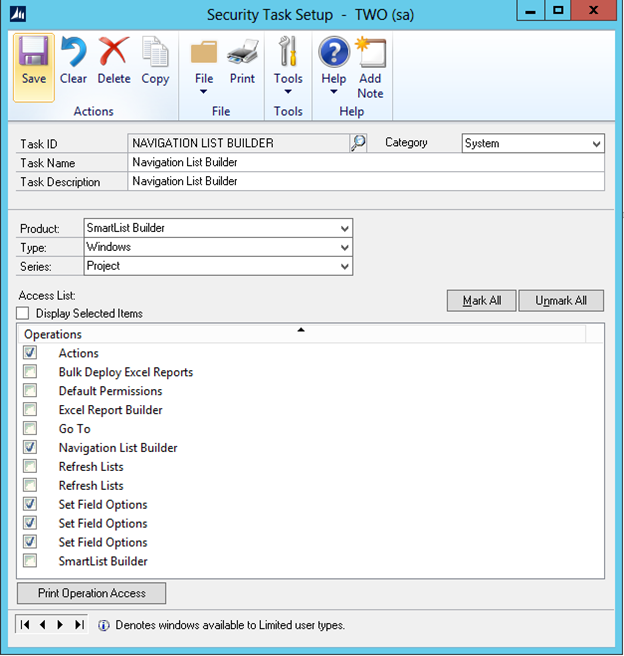Viewport: 624px width, 656px height.
Task: Click the Dynamics GP logo in title bar
Action: click(18, 15)
